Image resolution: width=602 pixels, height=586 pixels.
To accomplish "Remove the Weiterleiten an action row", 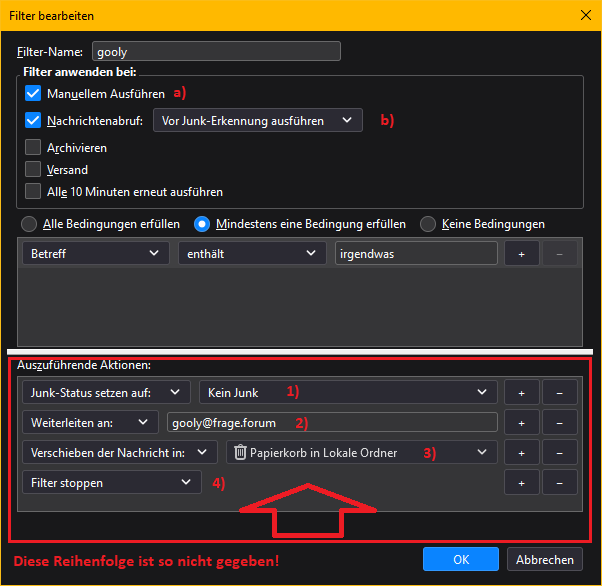I will tap(559, 423).
